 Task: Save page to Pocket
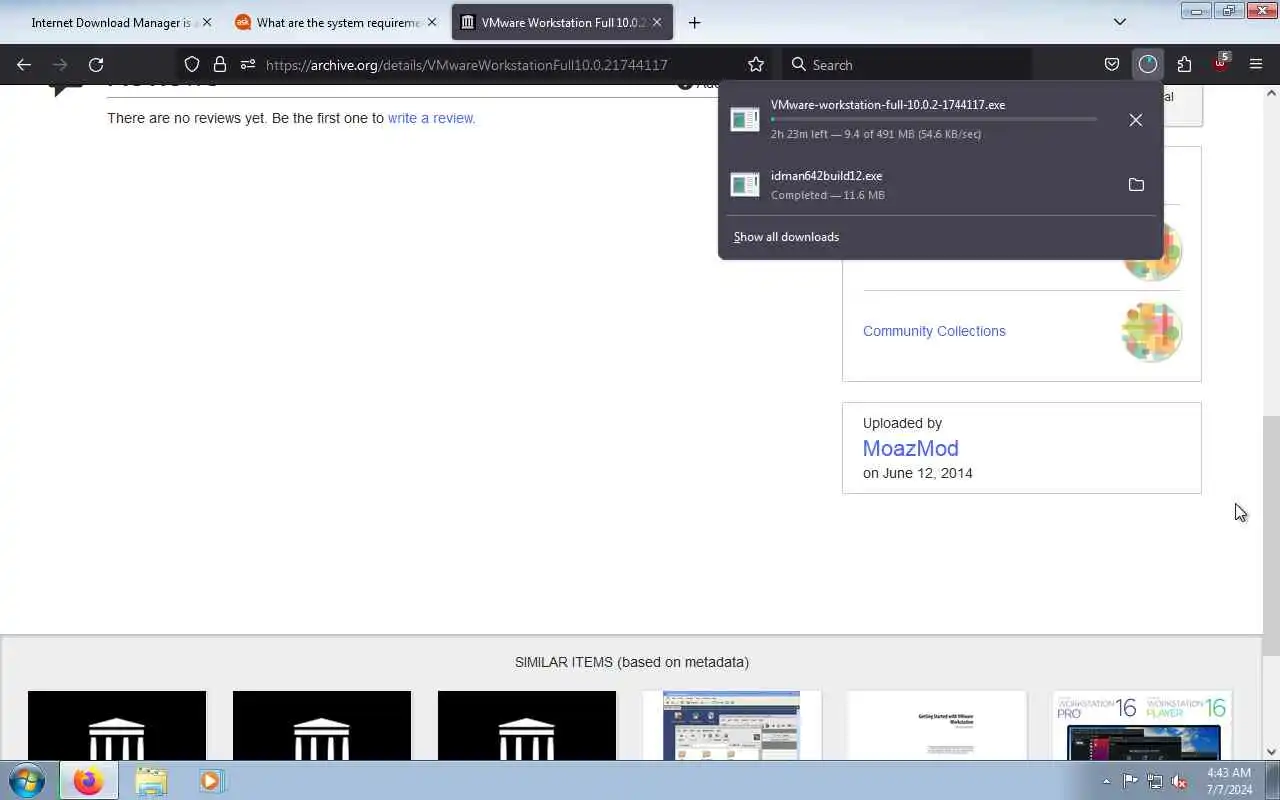(x=1112, y=65)
